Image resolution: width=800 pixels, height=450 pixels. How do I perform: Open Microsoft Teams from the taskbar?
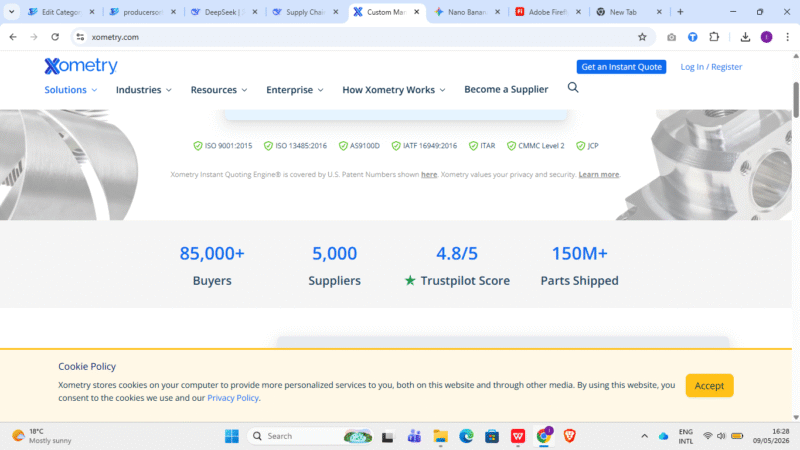click(x=414, y=436)
